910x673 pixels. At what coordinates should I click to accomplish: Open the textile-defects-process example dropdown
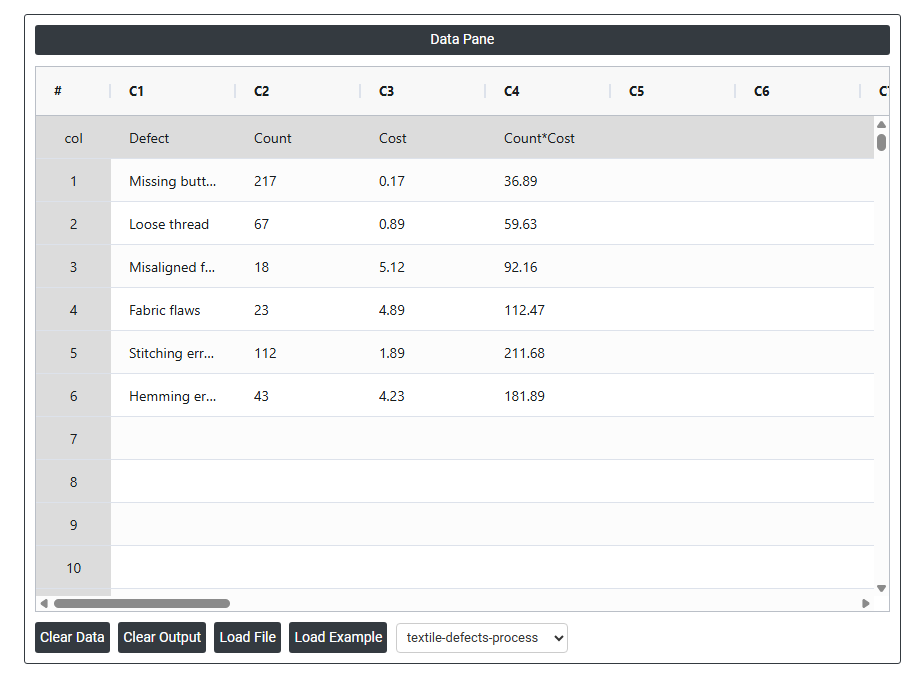pyautogui.click(x=481, y=638)
